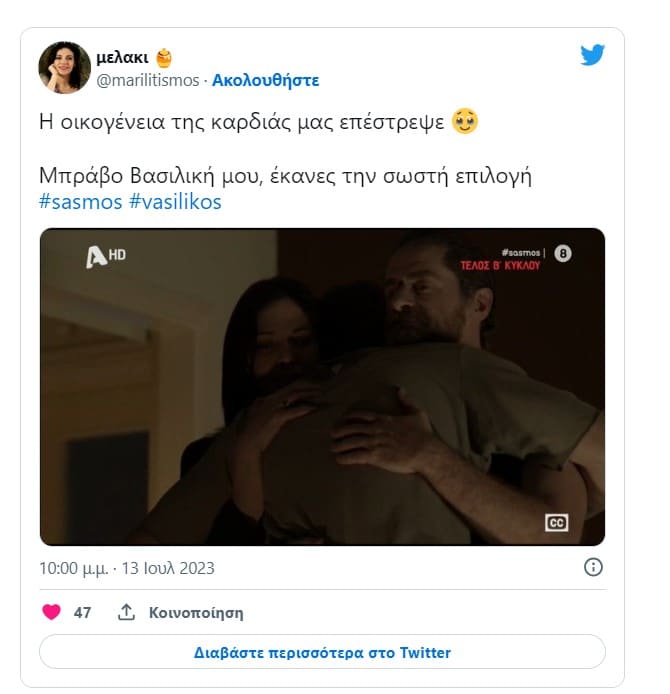The height and width of the screenshot is (694, 670).
Task: Click the 47 likes count
Action: 82,613
